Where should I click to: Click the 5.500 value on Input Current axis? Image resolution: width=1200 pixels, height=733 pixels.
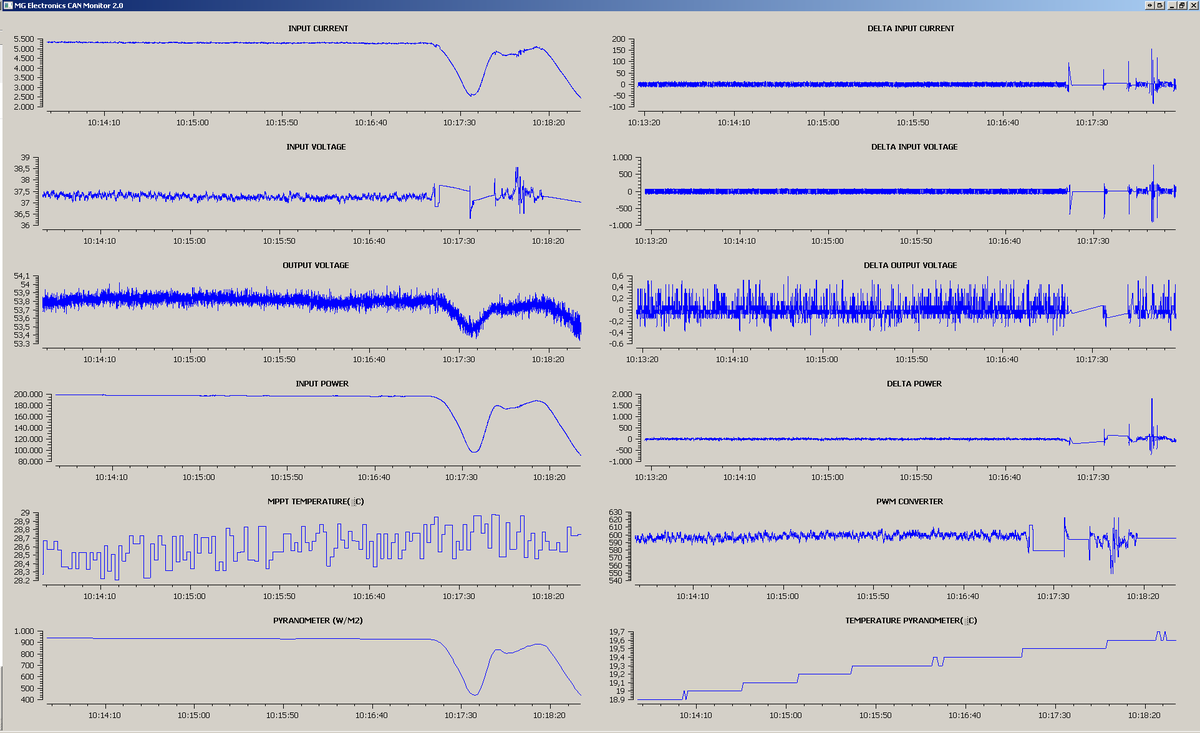pyautogui.click(x=26, y=40)
